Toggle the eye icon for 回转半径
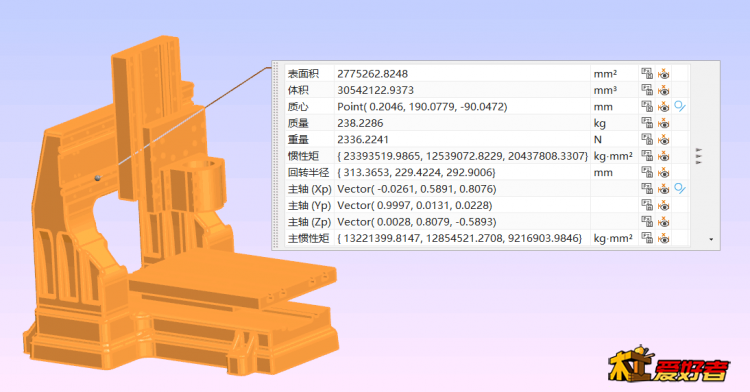This screenshot has width=750, height=392. pos(663,172)
